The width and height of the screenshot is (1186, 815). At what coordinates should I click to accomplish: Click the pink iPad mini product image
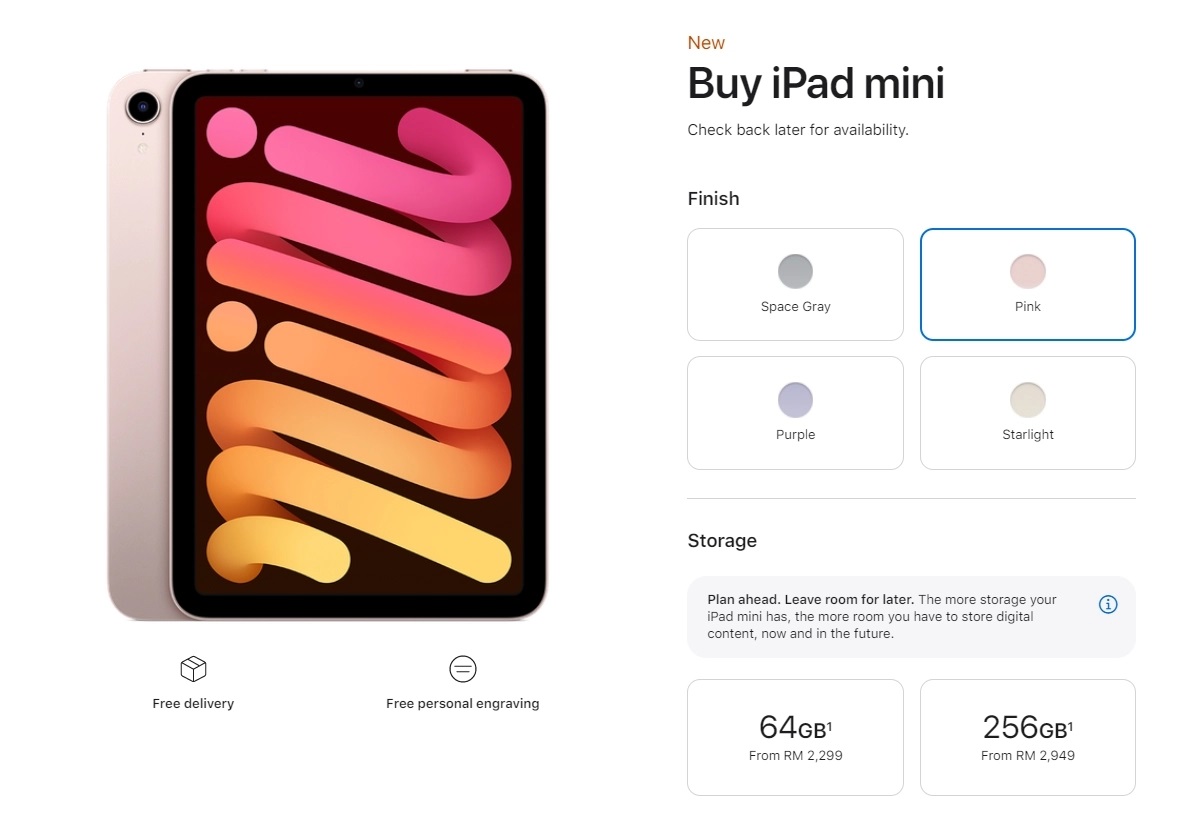pos(327,345)
